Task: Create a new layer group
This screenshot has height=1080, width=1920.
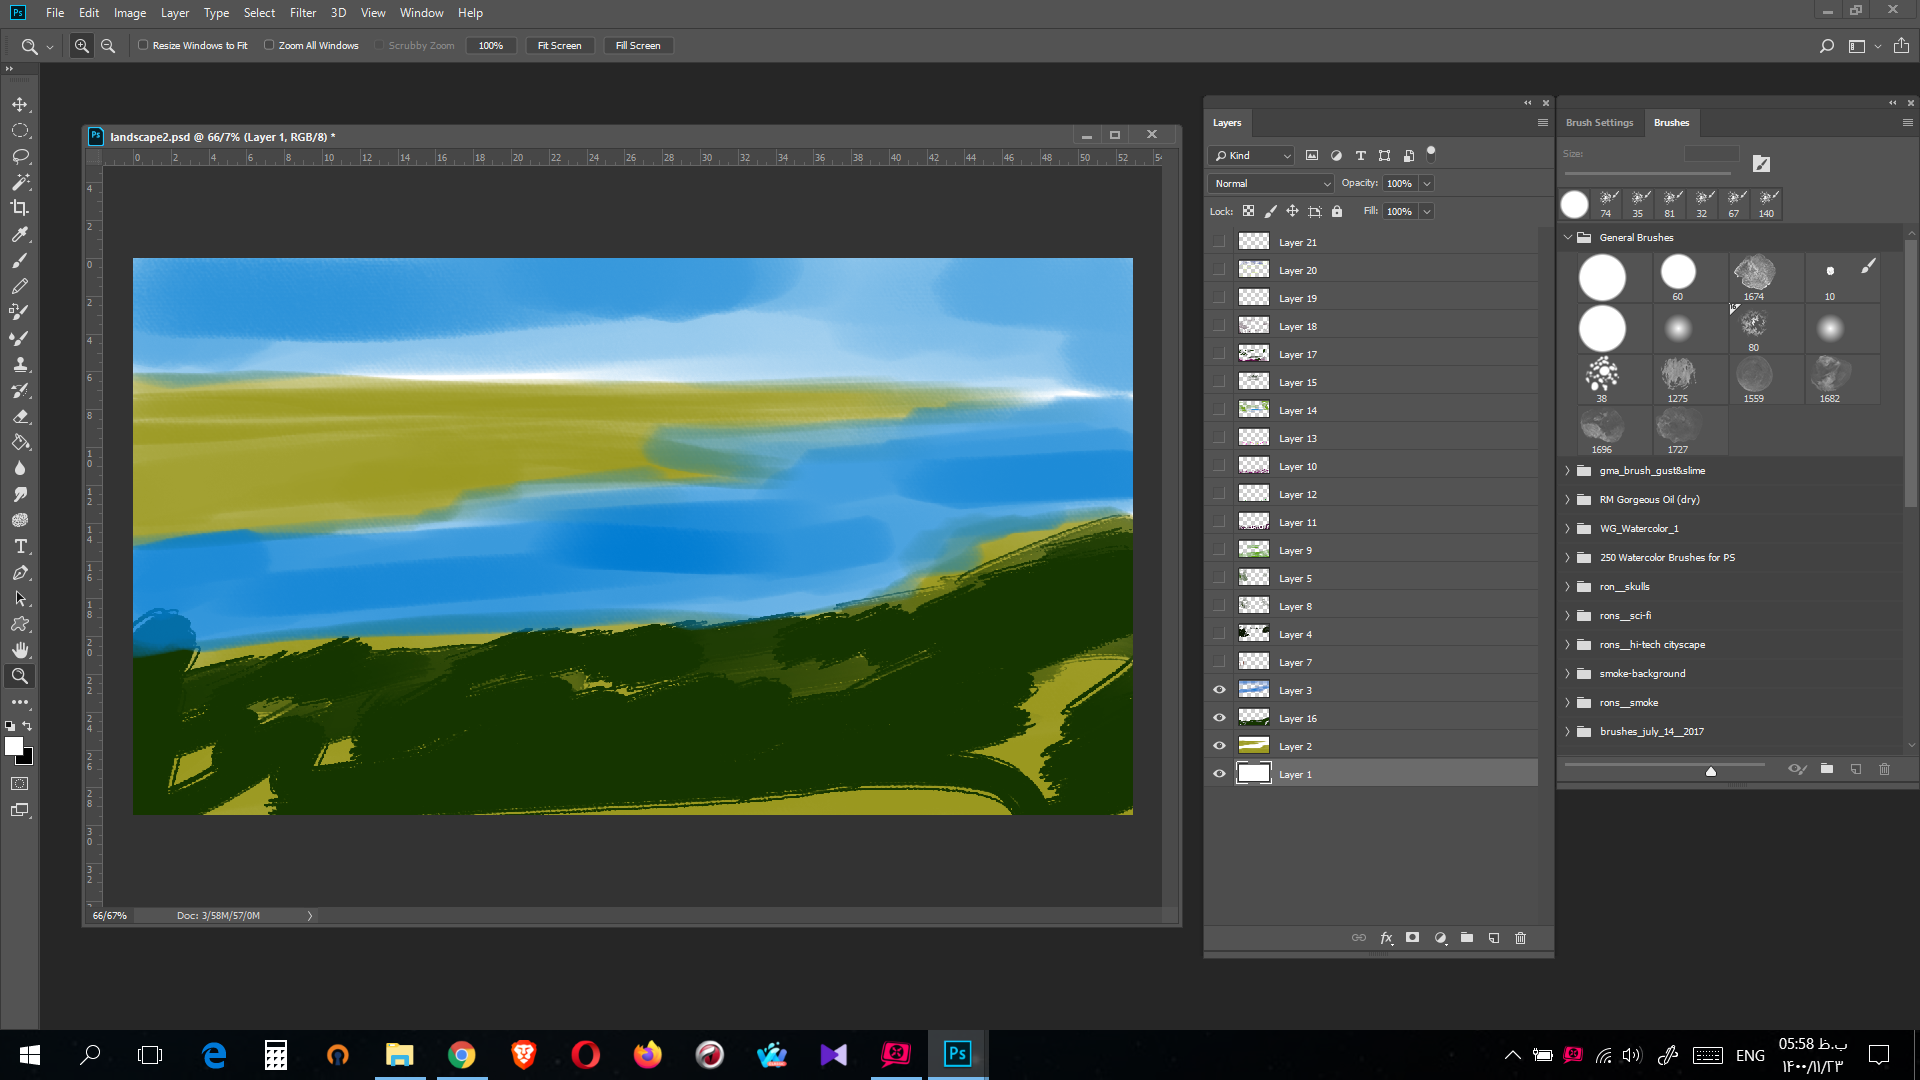Action: pos(1467,938)
